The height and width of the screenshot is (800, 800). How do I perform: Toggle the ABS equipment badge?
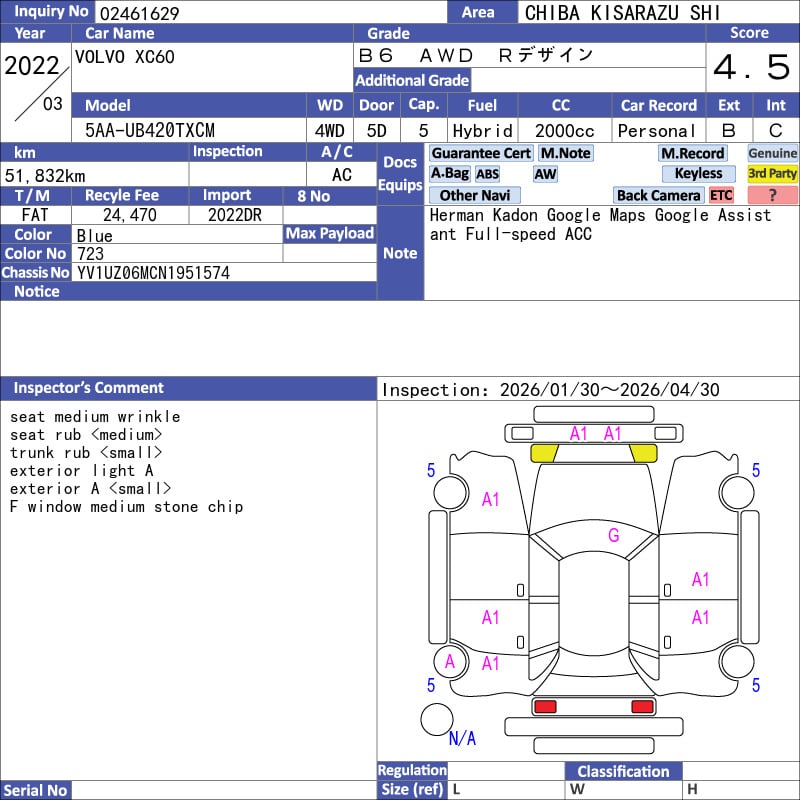point(487,174)
